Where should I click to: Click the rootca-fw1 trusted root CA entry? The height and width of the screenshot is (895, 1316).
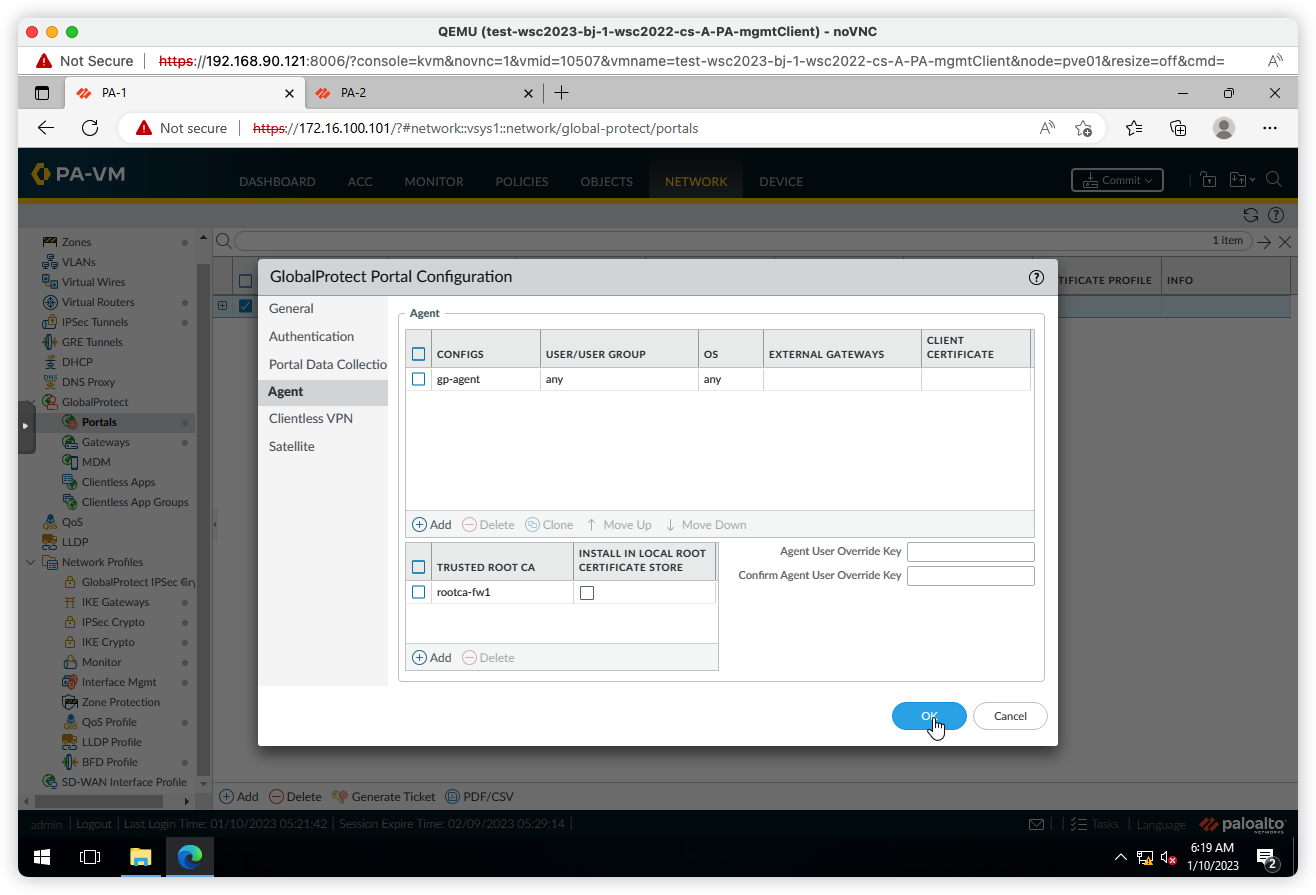click(463, 592)
